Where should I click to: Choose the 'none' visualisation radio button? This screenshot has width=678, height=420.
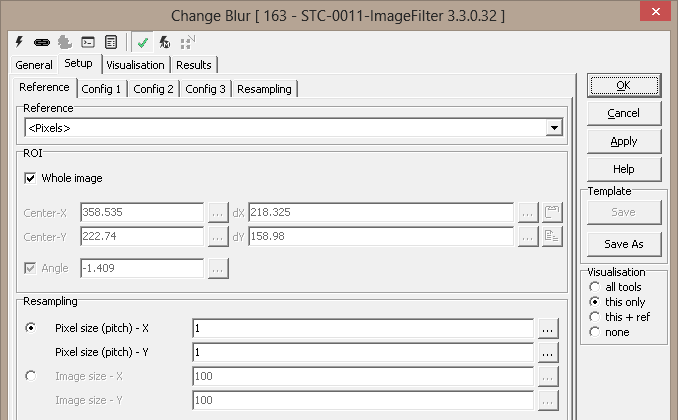[595, 332]
